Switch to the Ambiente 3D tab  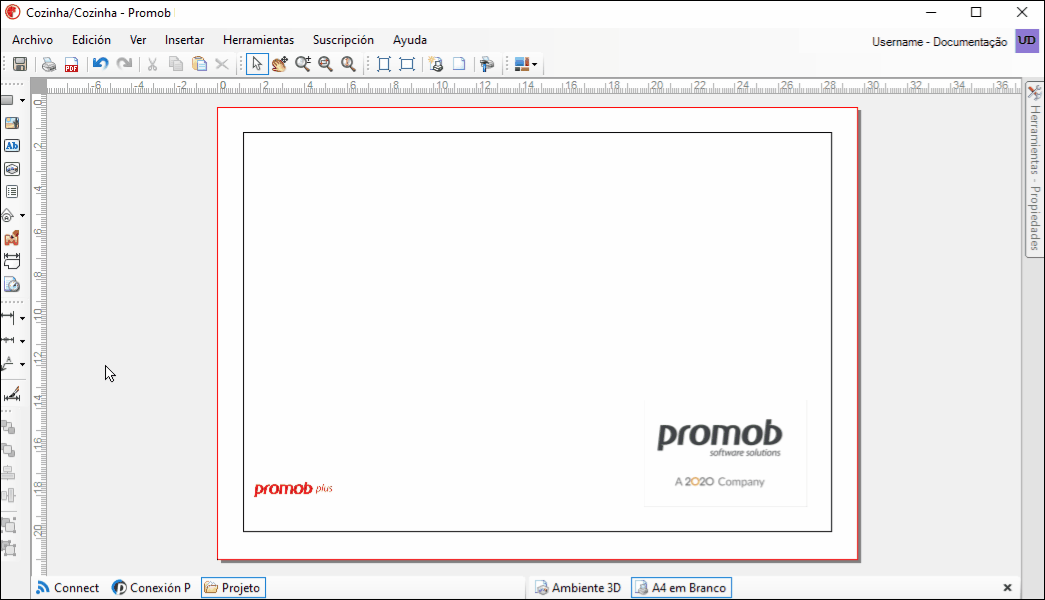tap(578, 588)
